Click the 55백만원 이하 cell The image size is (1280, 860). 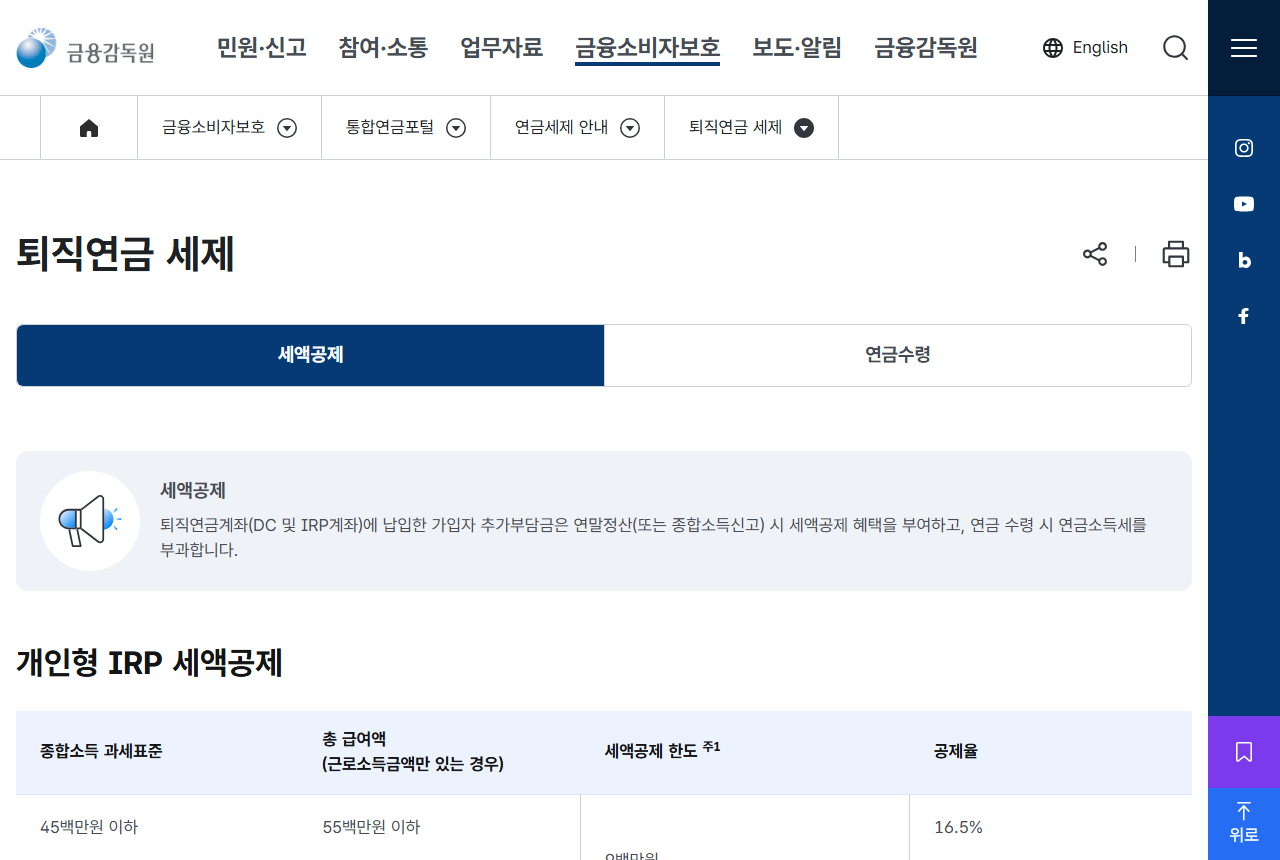pos(371,827)
